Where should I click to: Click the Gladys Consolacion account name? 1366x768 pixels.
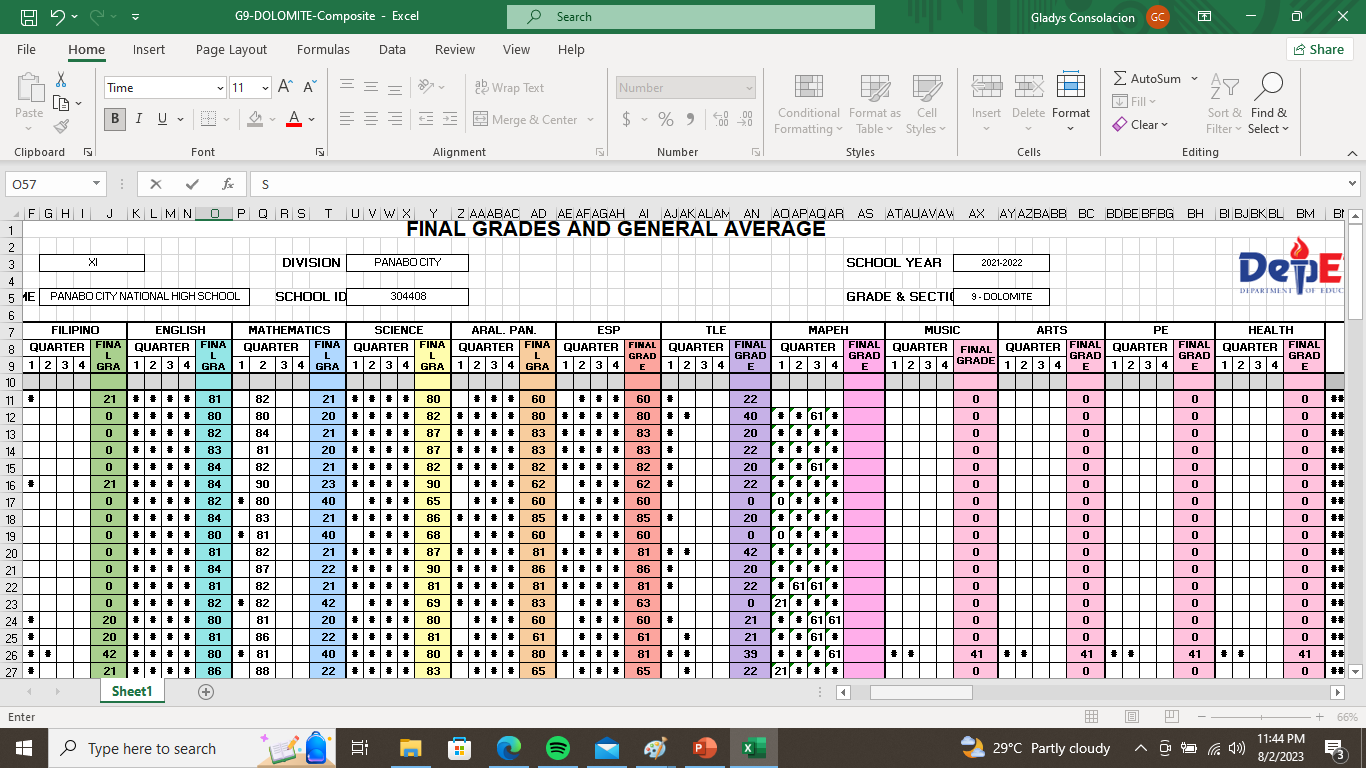(1083, 17)
